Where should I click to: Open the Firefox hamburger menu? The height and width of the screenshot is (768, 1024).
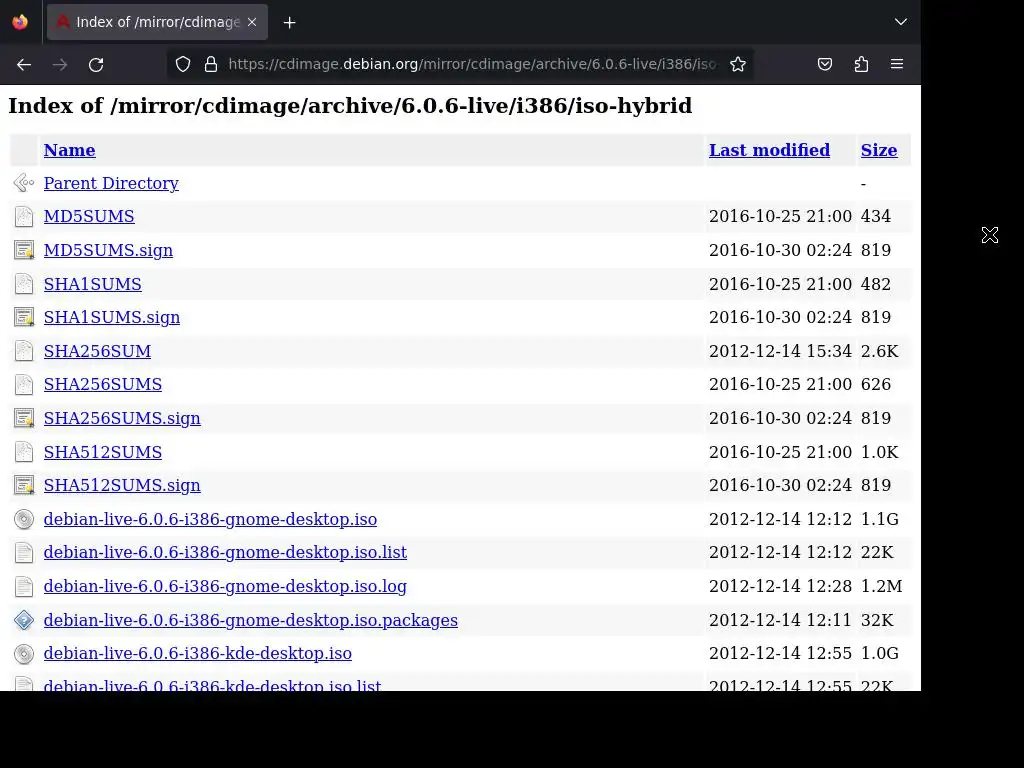click(x=897, y=64)
